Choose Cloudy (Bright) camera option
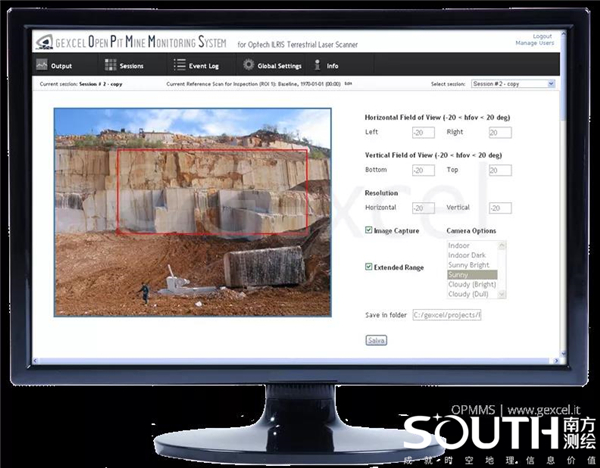 [470, 284]
